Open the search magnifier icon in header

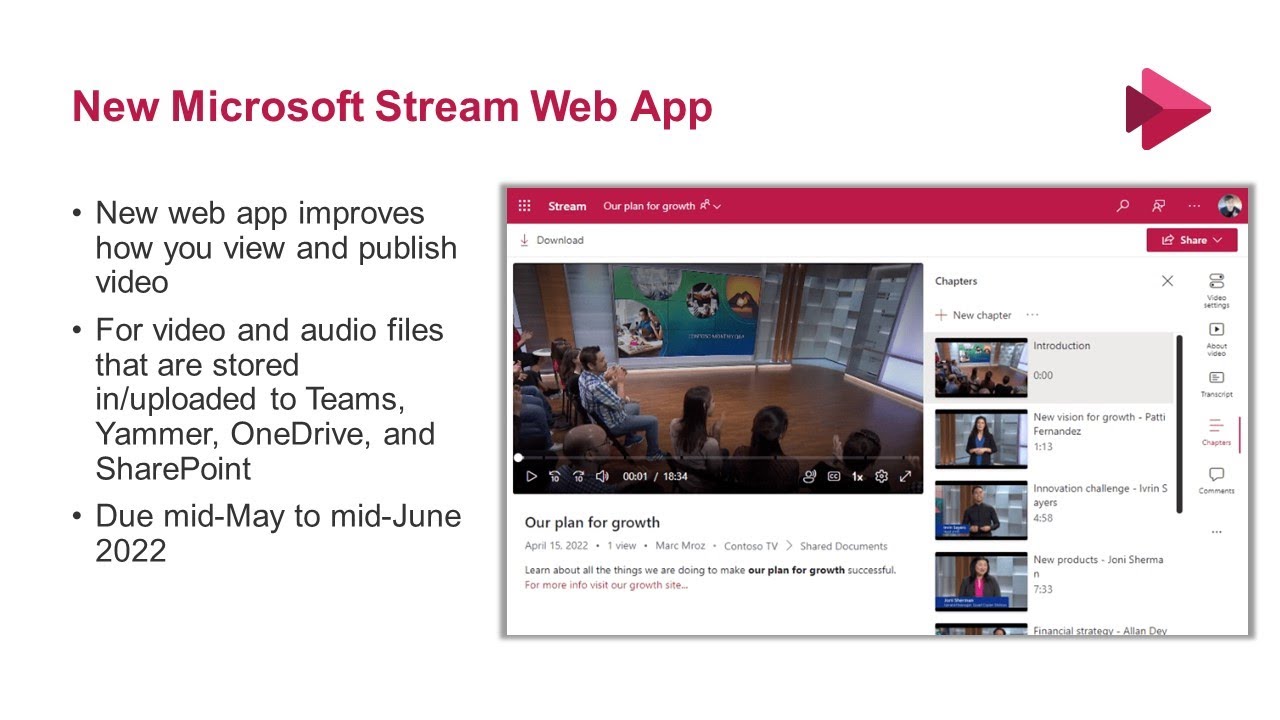1123,206
